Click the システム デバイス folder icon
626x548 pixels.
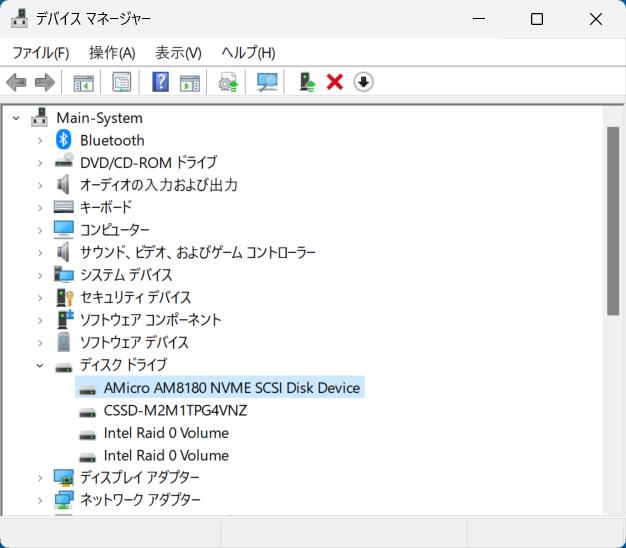pyautogui.click(x=64, y=274)
